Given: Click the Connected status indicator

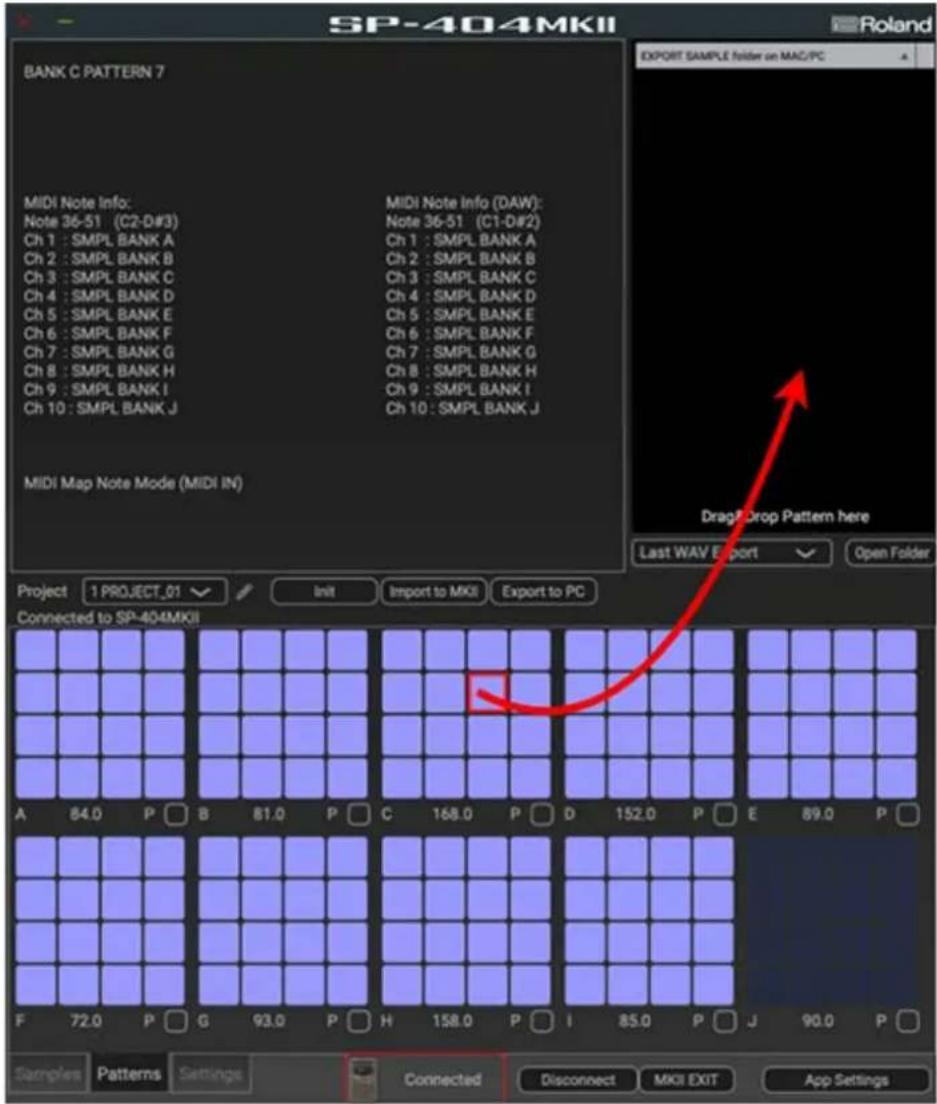Looking at the screenshot, I should [x=442, y=1079].
